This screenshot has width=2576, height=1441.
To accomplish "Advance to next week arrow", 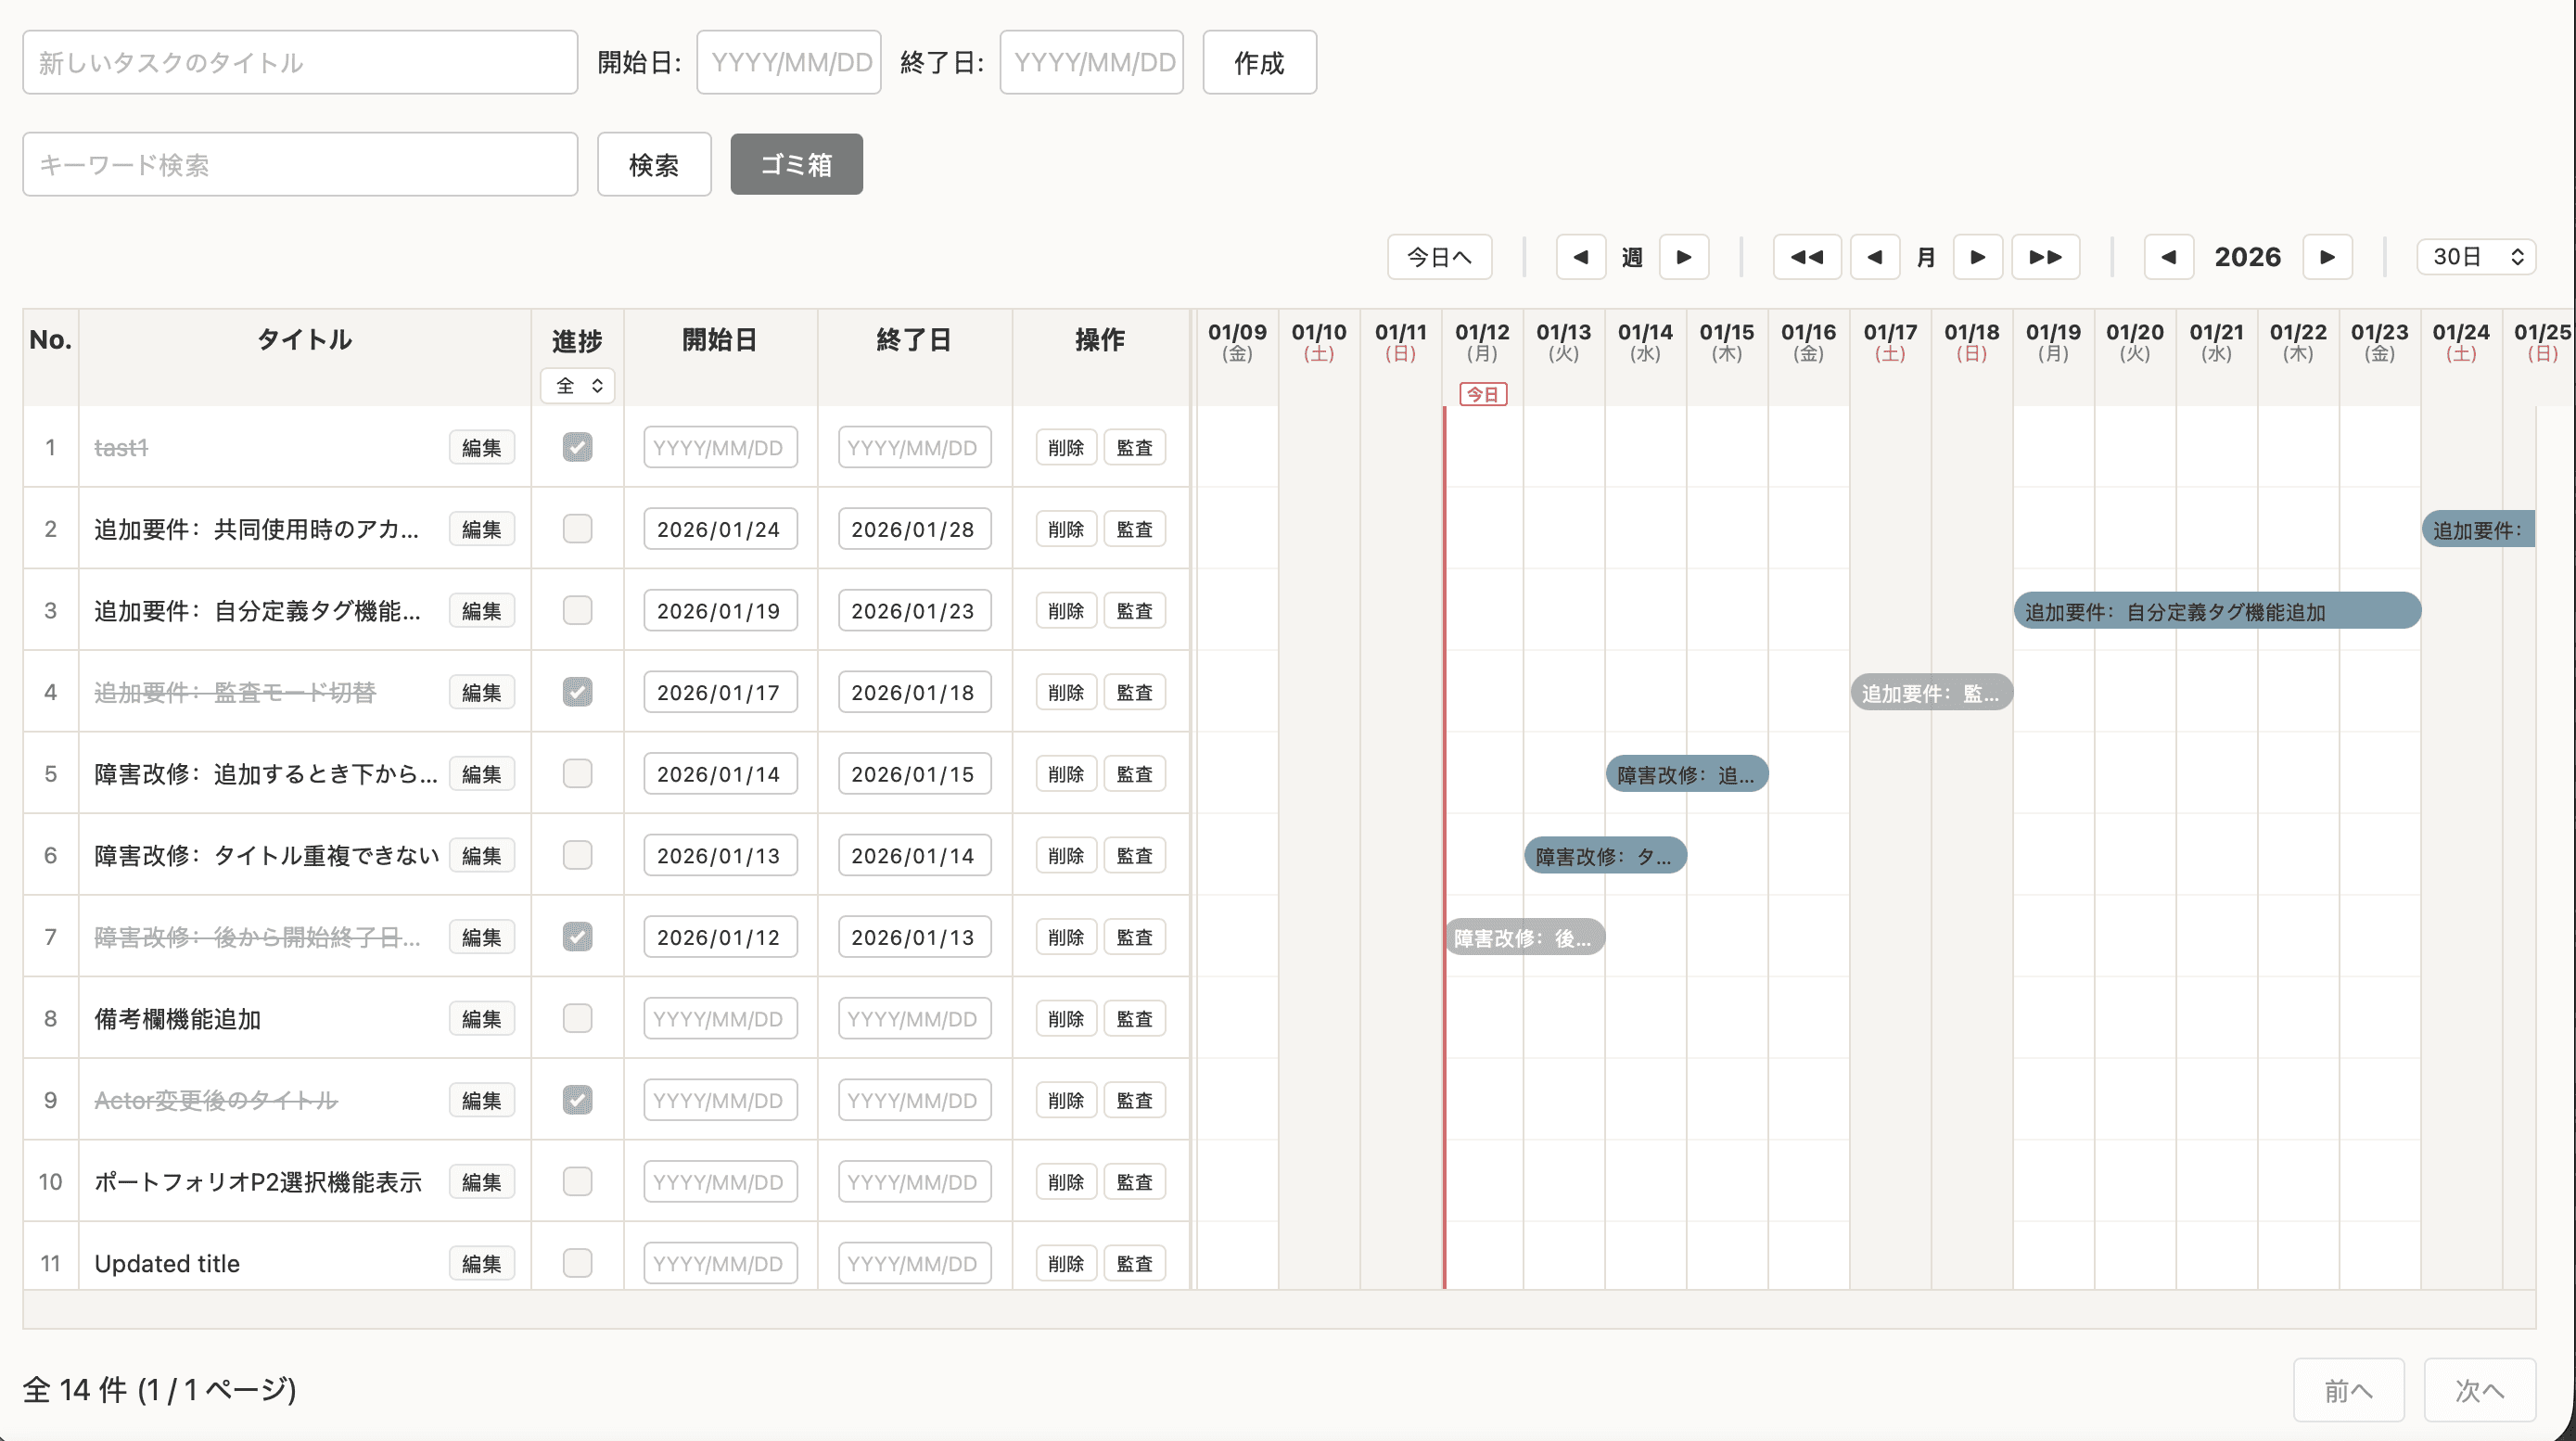I will 1684,257.
